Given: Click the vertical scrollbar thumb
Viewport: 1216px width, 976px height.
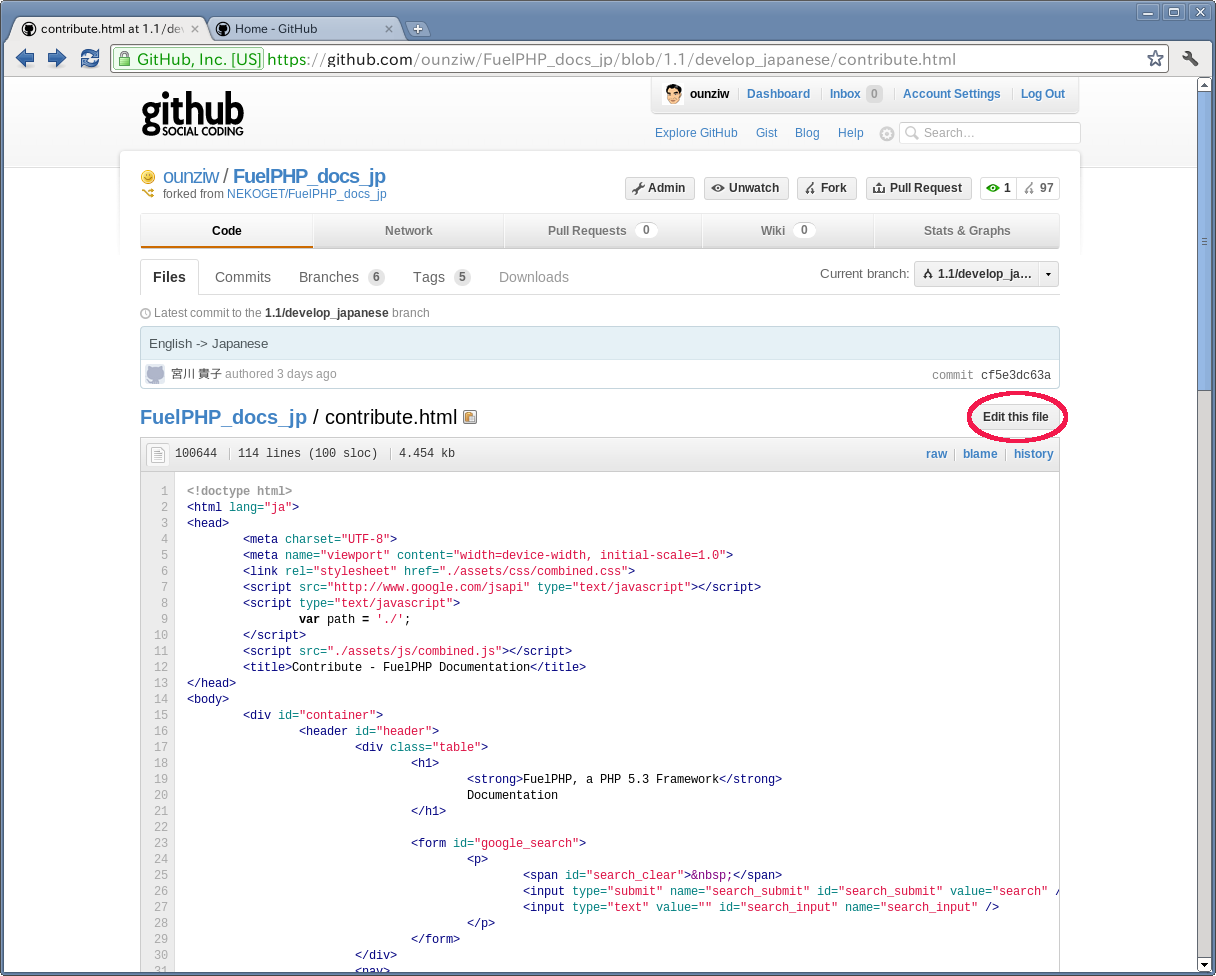Looking at the screenshot, I should click(x=1205, y=240).
